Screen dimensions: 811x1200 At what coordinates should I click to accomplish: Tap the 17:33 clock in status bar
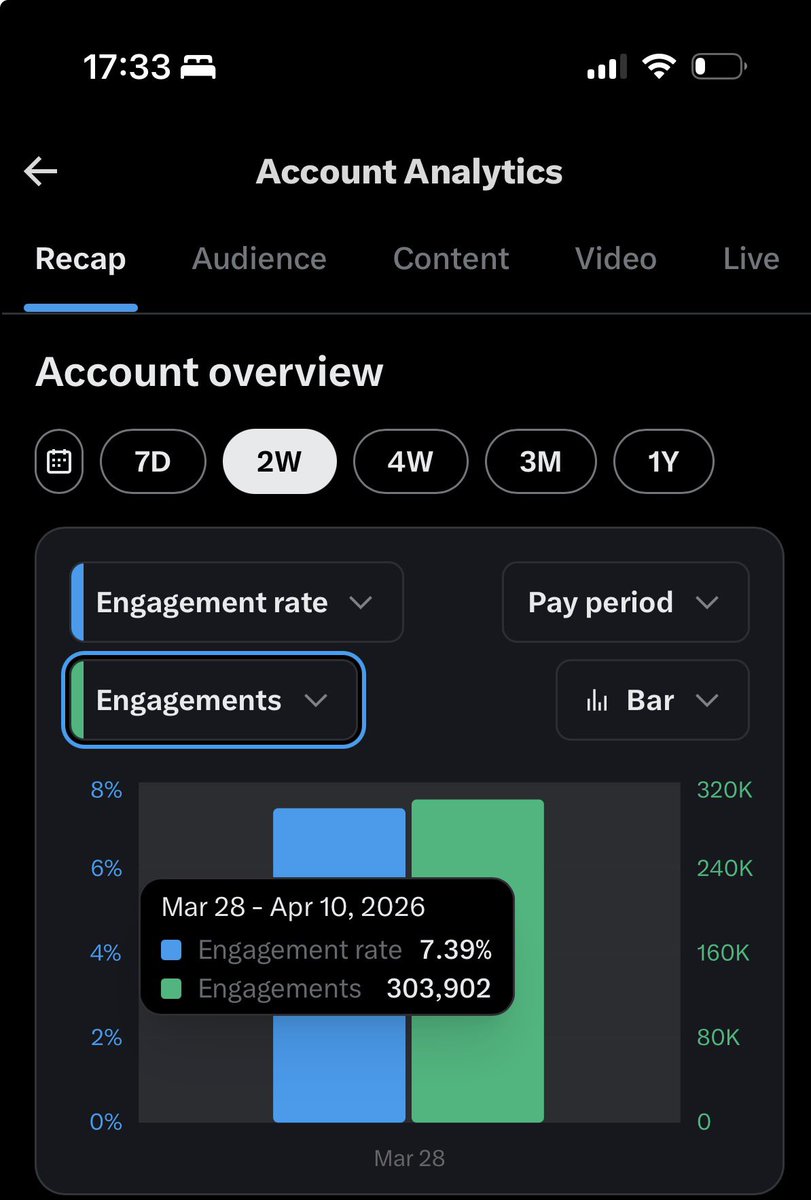tap(127, 67)
